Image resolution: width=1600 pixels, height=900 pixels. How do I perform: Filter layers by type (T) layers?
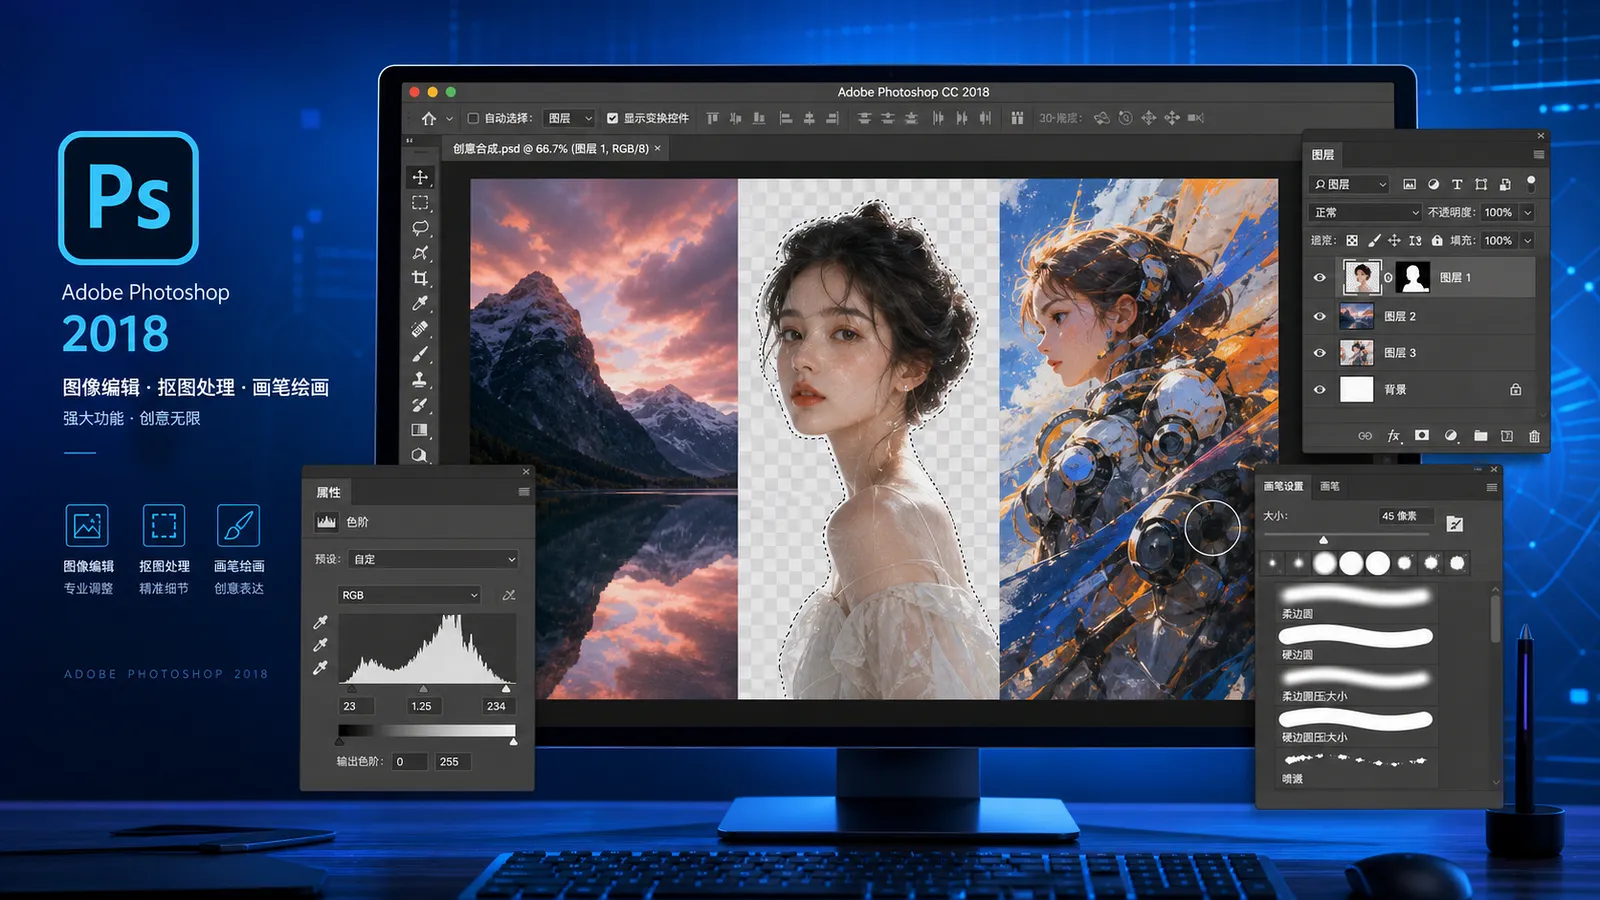pos(1457,184)
